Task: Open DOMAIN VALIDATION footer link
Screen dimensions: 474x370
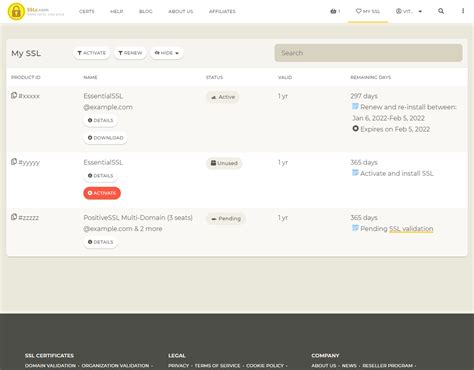Action: point(50,366)
